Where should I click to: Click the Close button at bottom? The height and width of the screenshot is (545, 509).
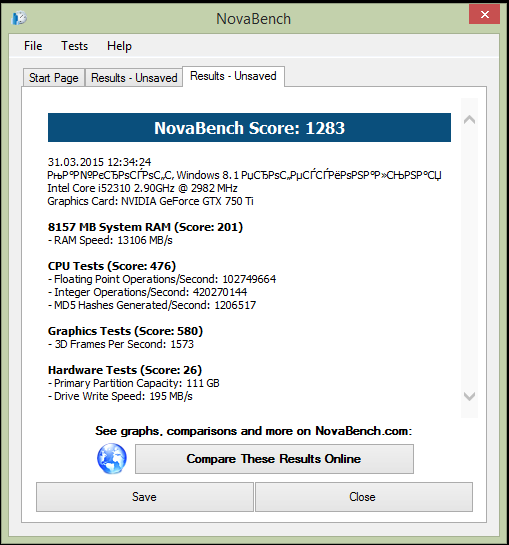[364, 497]
